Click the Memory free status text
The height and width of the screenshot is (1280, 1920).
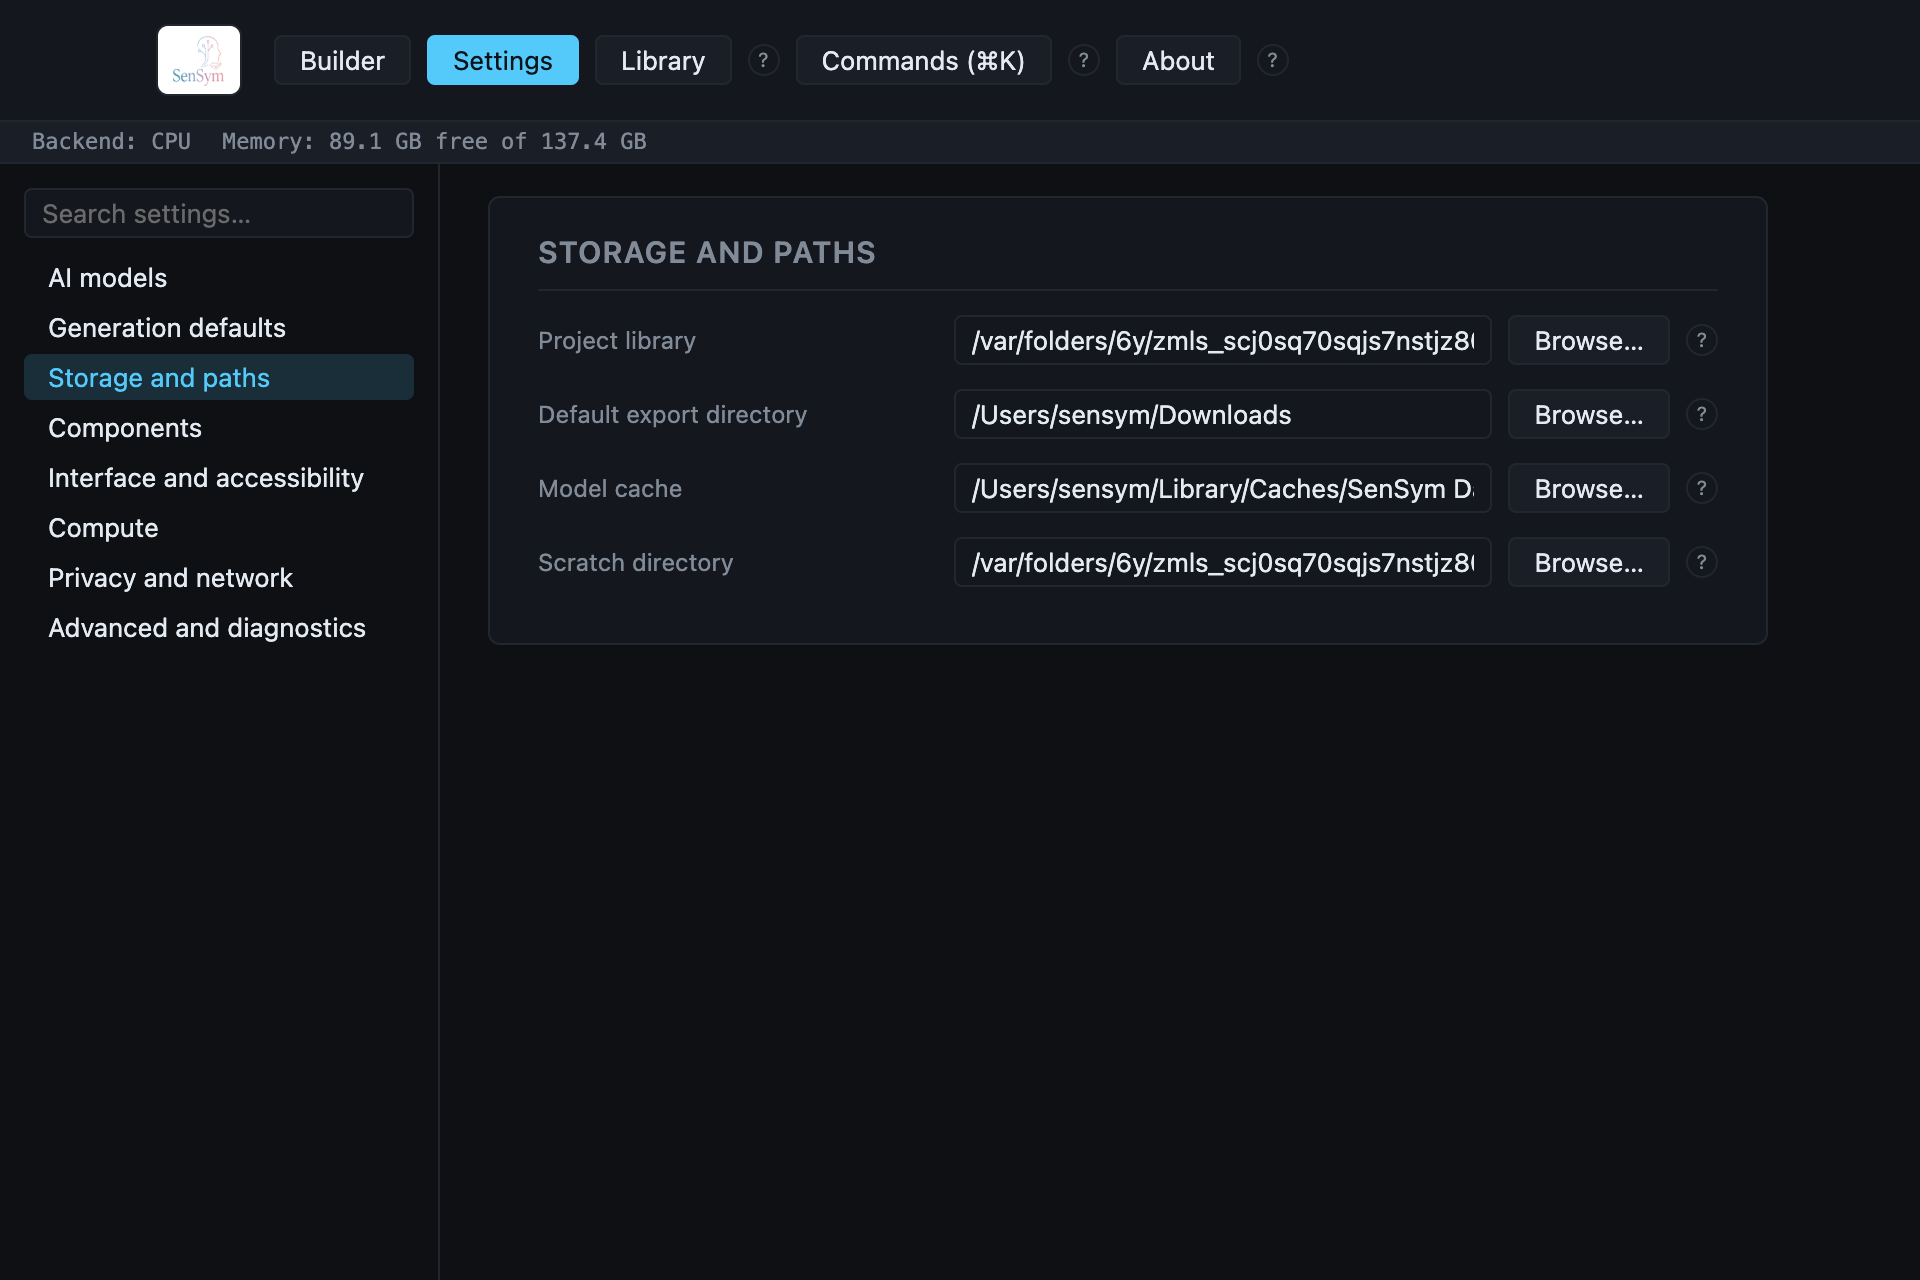coord(434,141)
